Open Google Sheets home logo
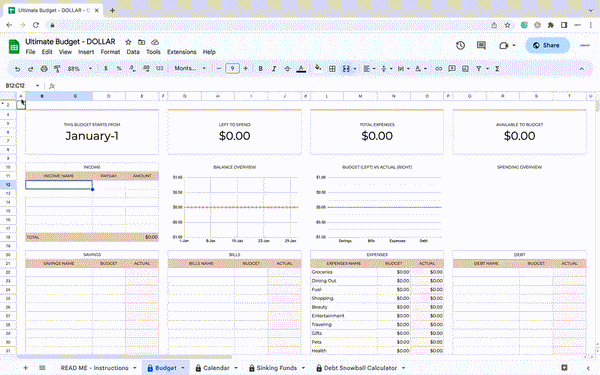This screenshot has width=600, height=375. pyautogui.click(x=14, y=47)
